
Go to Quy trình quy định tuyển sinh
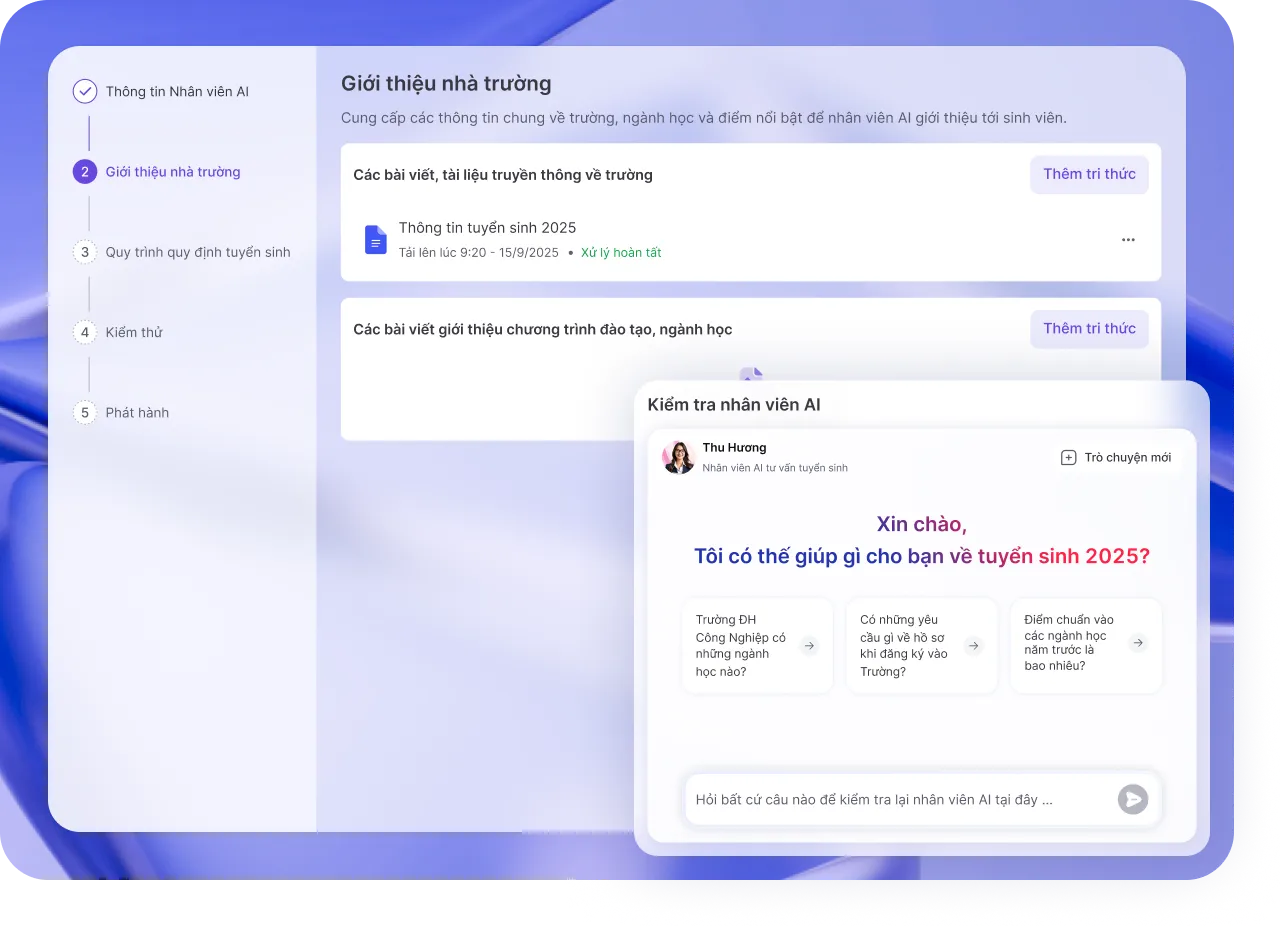coord(198,252)
